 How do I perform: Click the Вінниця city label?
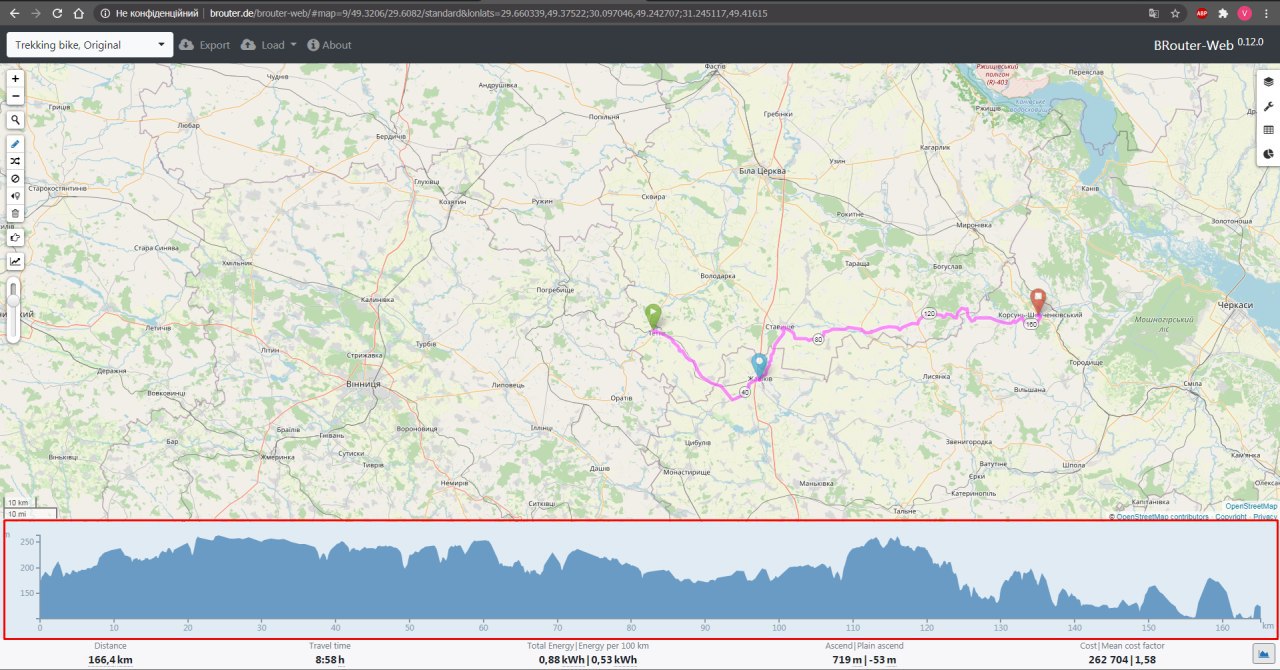[x=361, y=383]
